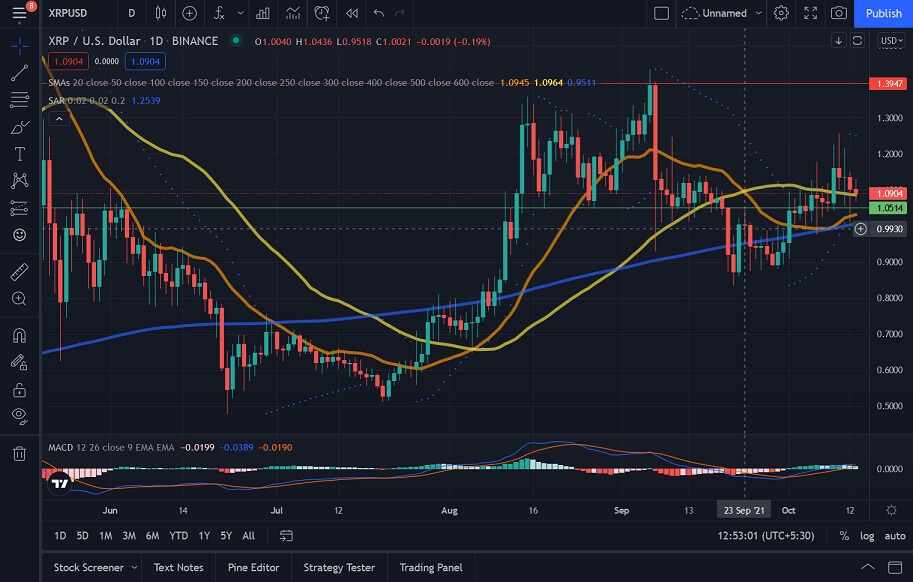Open the ruler measure tool
The height and width of the screenshot is (582, 913).
pos(19,271)
